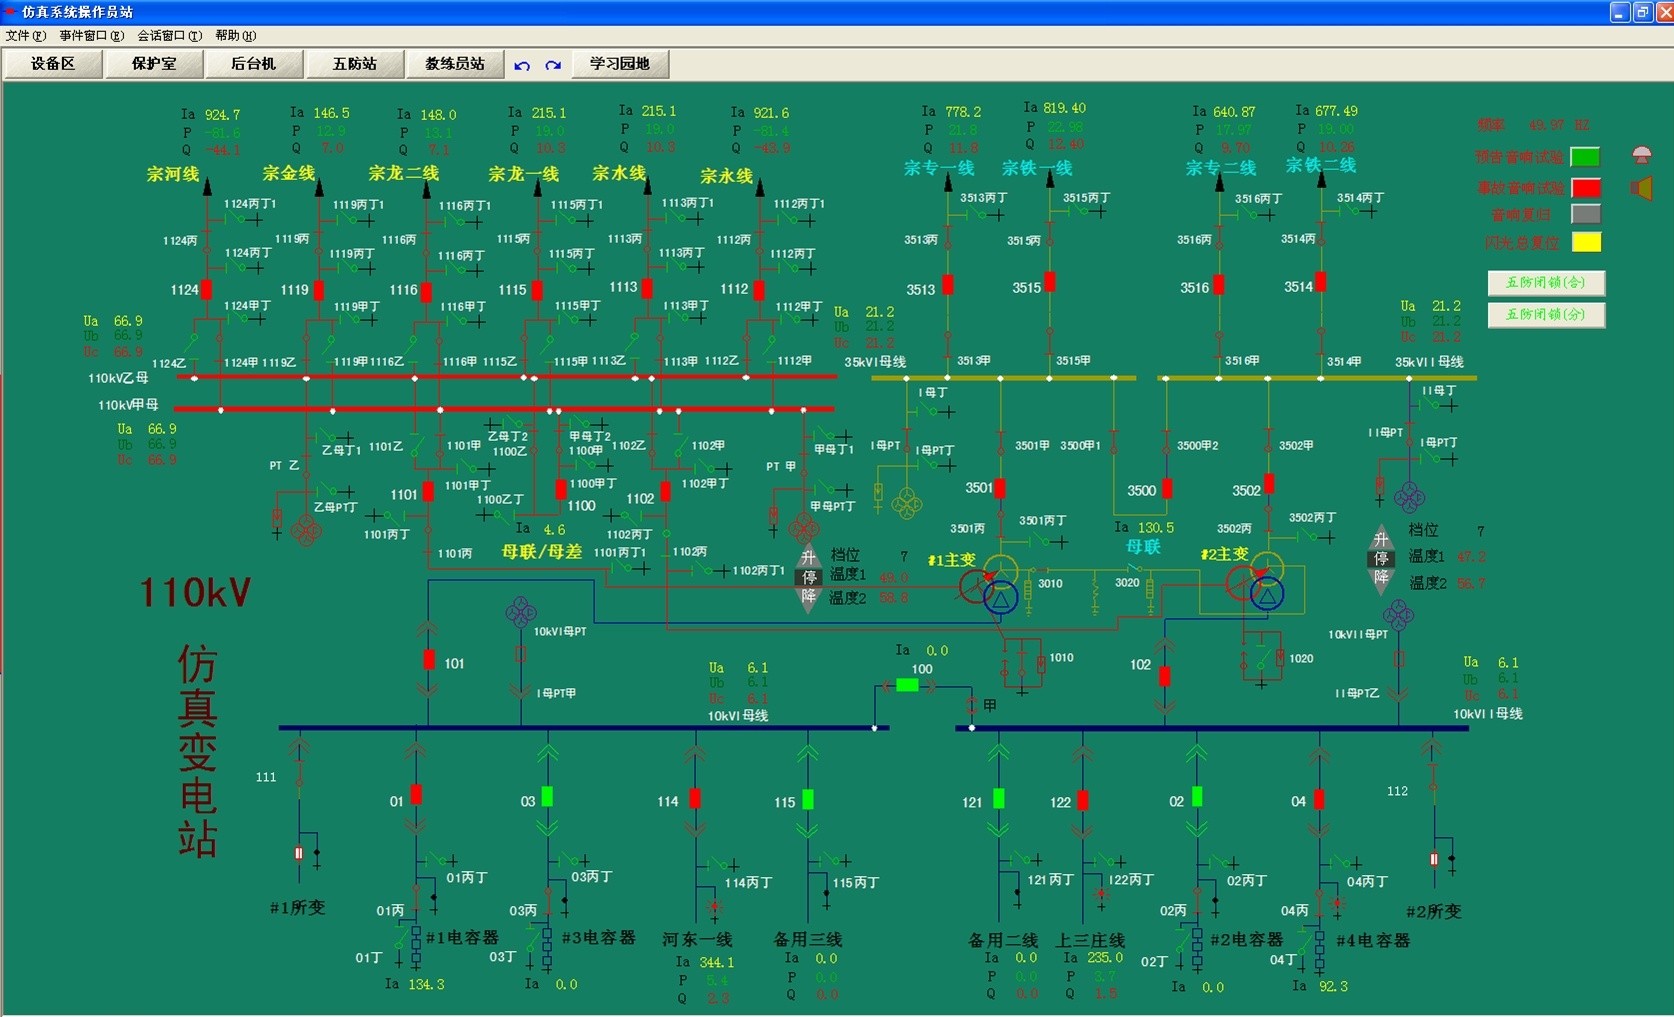
Task: Click the speaker horn icon
Action: [x=1641, y=188]
